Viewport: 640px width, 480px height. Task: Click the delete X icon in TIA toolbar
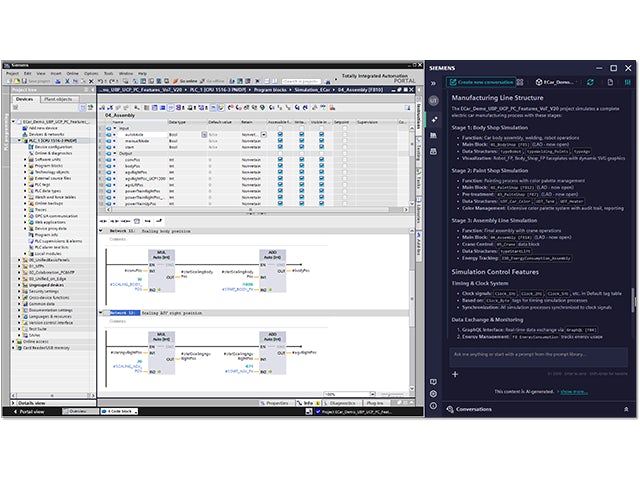coord(91,81)
